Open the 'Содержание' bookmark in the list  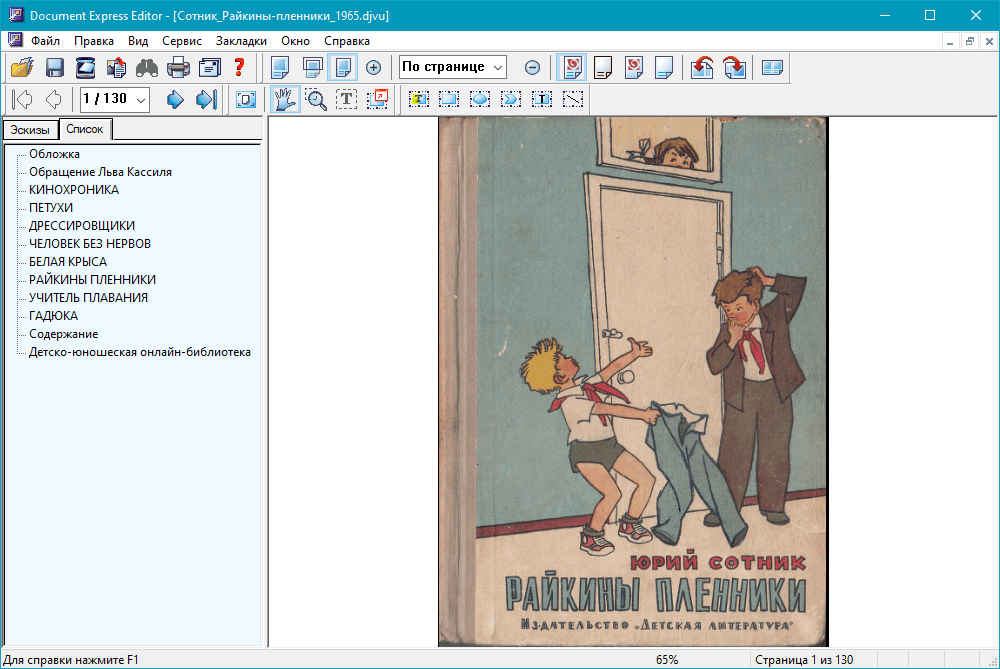click(63, 334)
